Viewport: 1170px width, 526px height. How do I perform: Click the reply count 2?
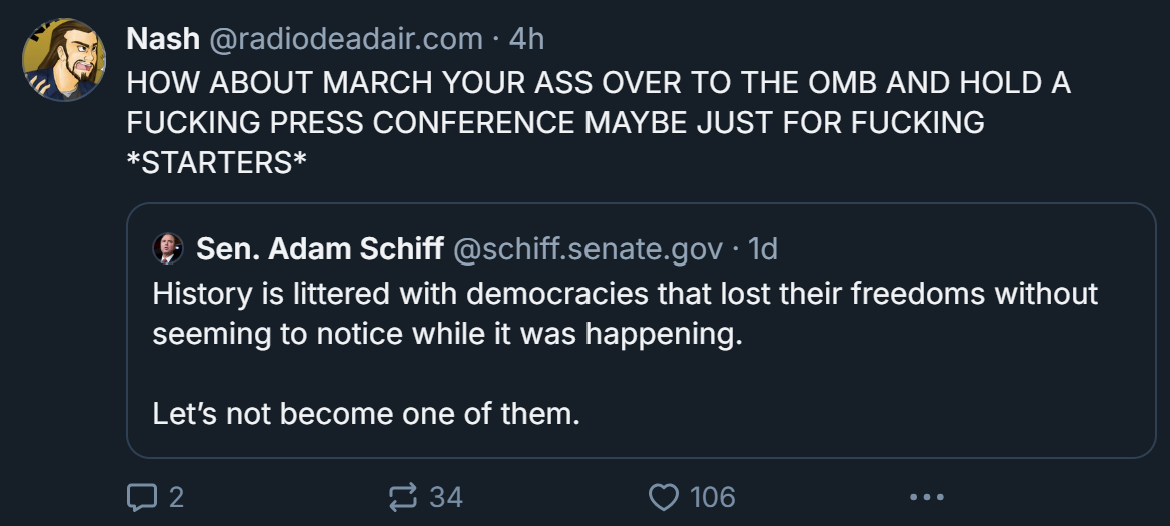[x=176, y=497]
